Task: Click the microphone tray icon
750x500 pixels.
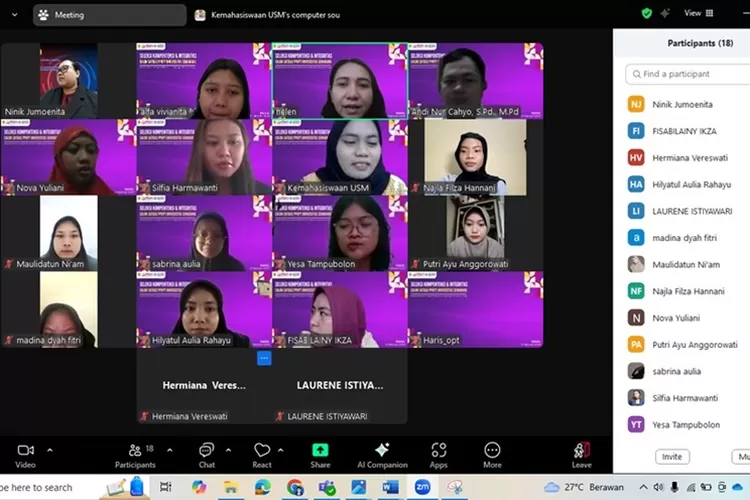Action: [x=674, y=488]
